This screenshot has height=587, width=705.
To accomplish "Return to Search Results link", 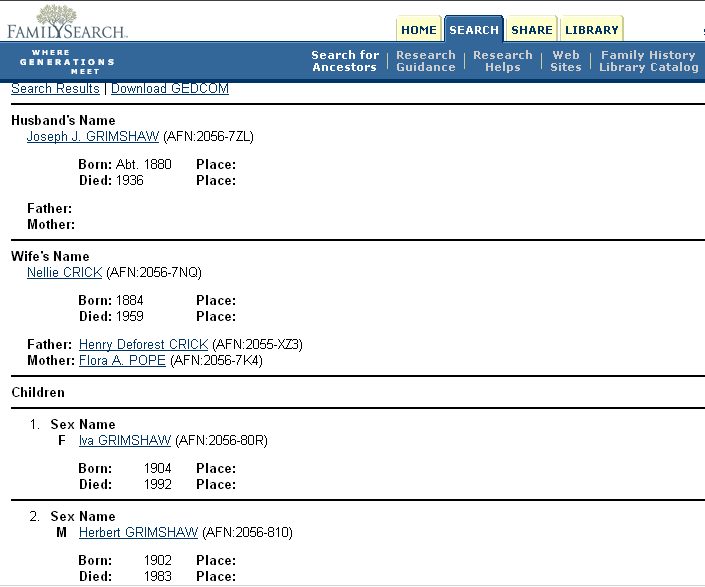I will point(55,89).
